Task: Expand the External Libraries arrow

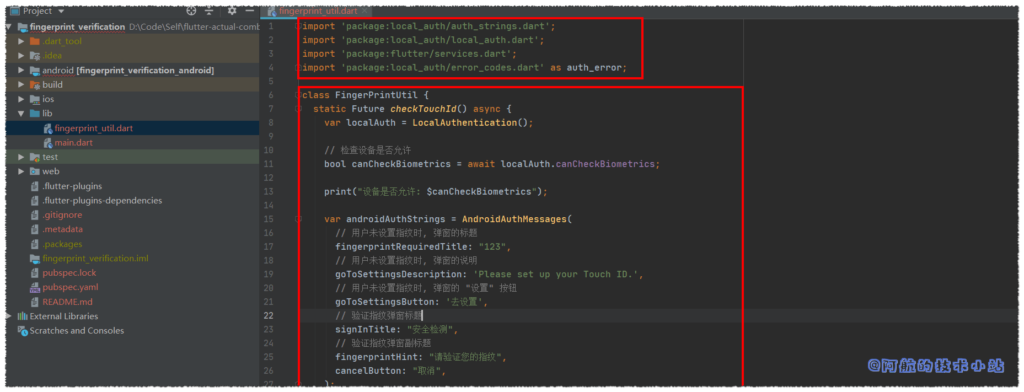Action: coord(8,316)
